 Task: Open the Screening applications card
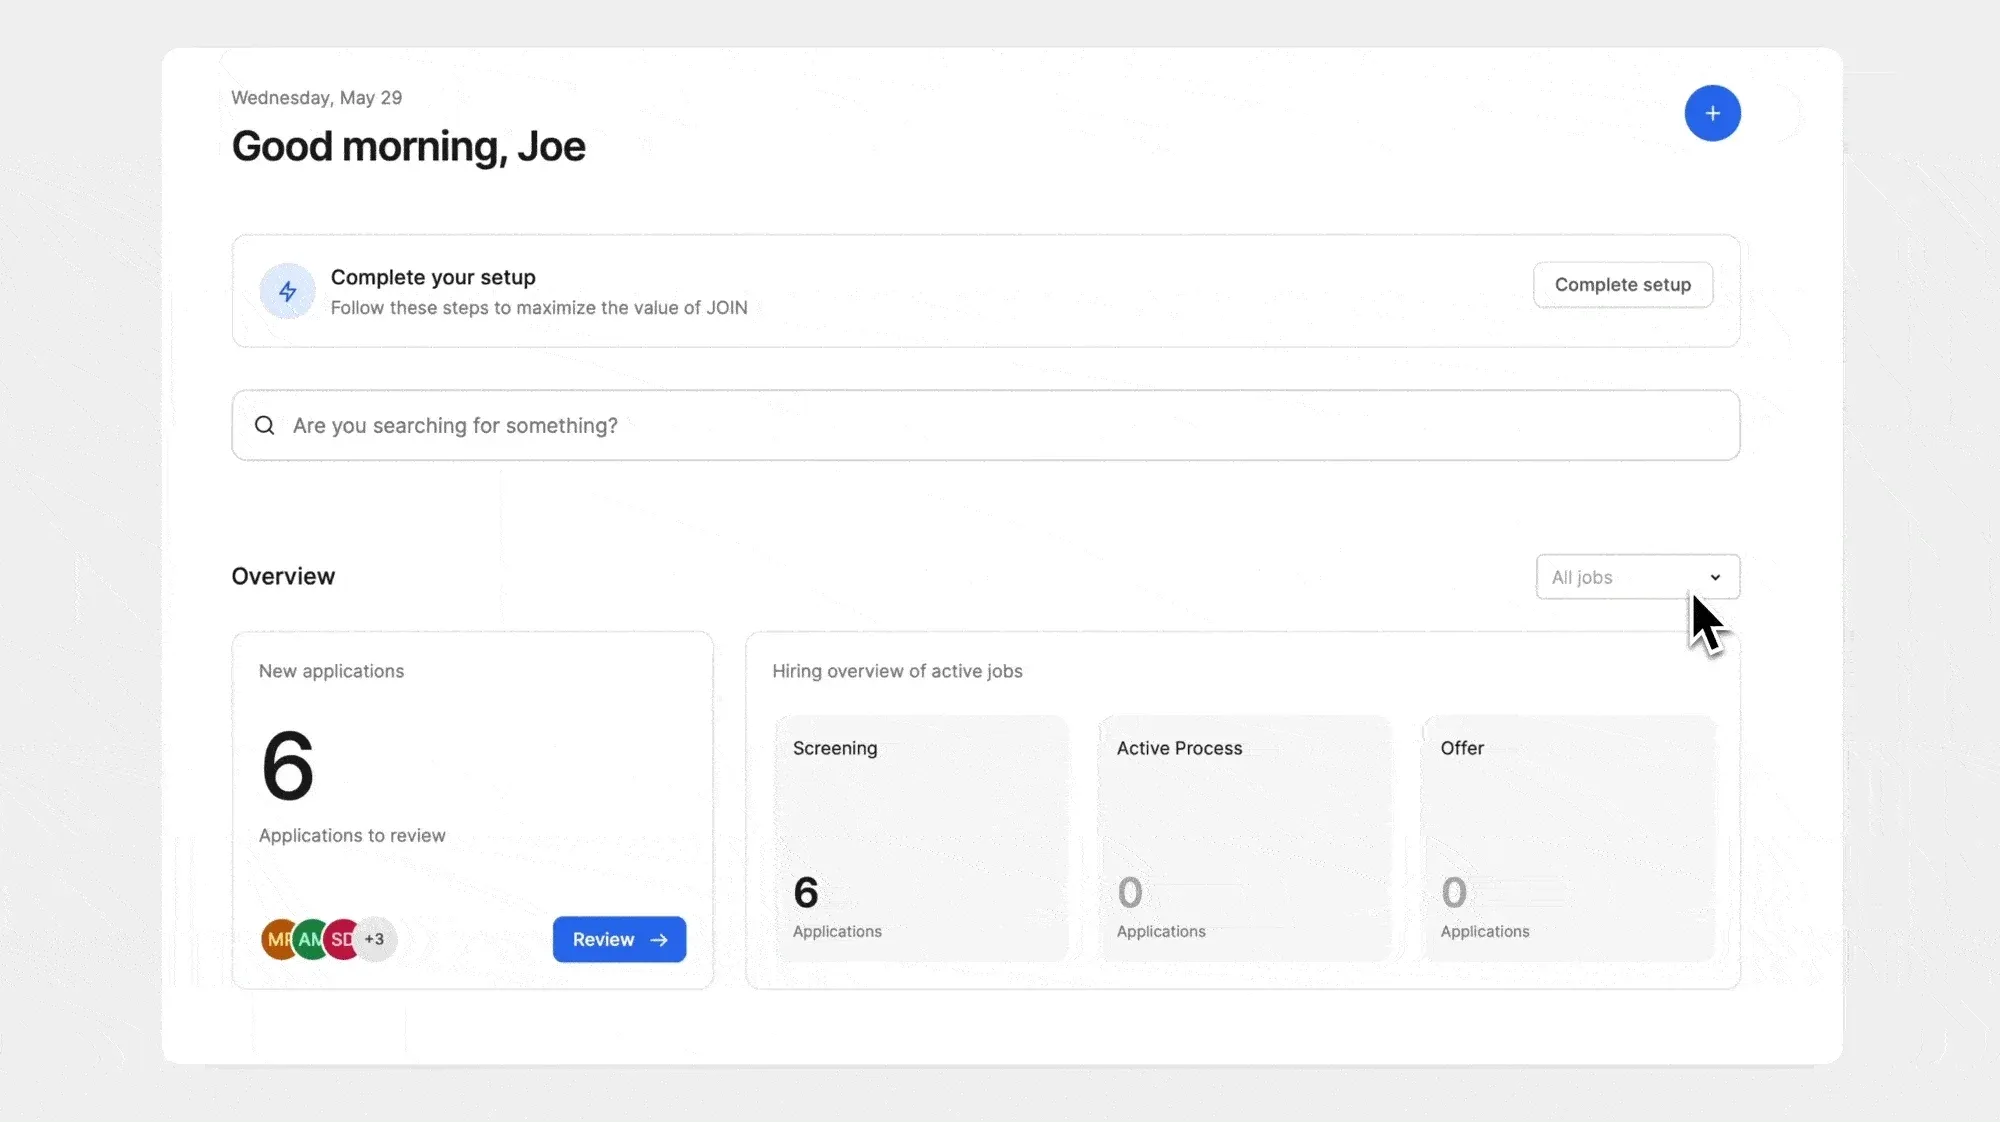(x=921, y=839)
